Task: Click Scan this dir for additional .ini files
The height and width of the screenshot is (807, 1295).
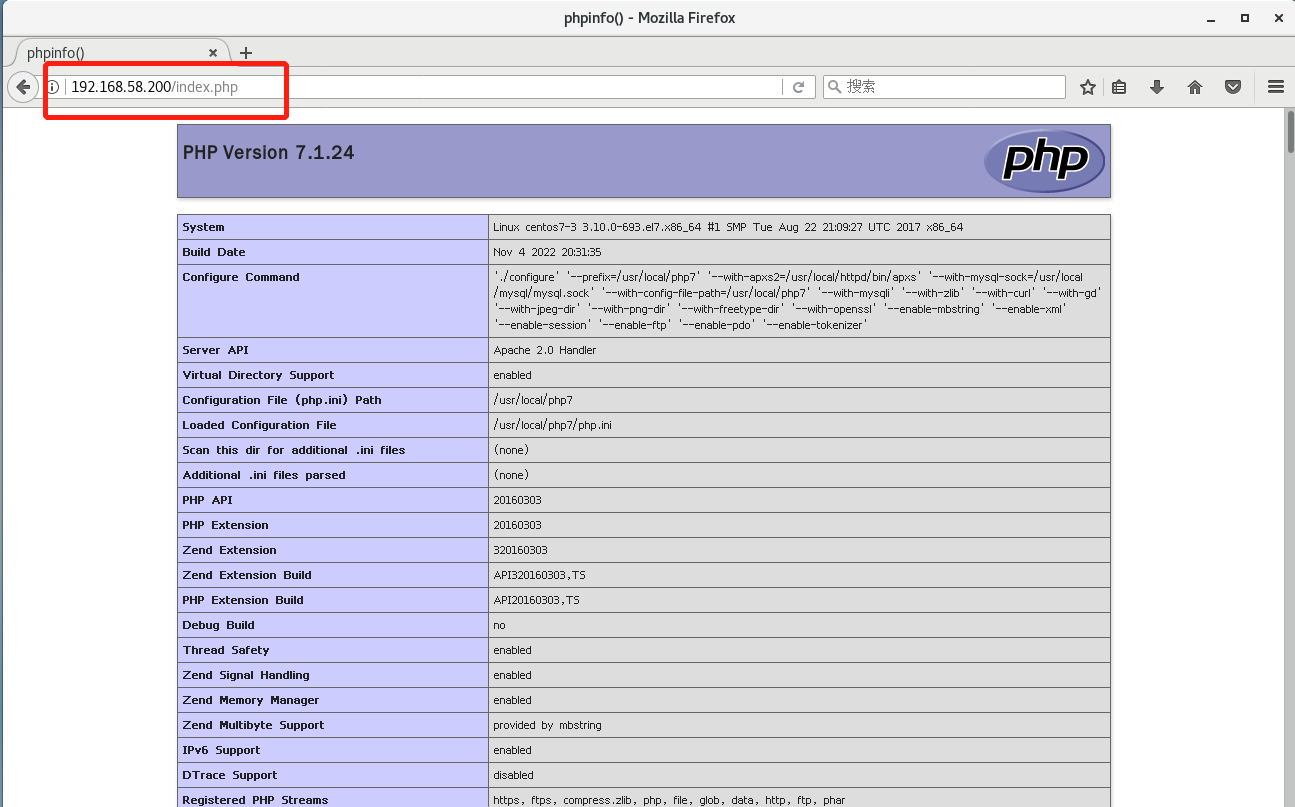Action: 293,450
